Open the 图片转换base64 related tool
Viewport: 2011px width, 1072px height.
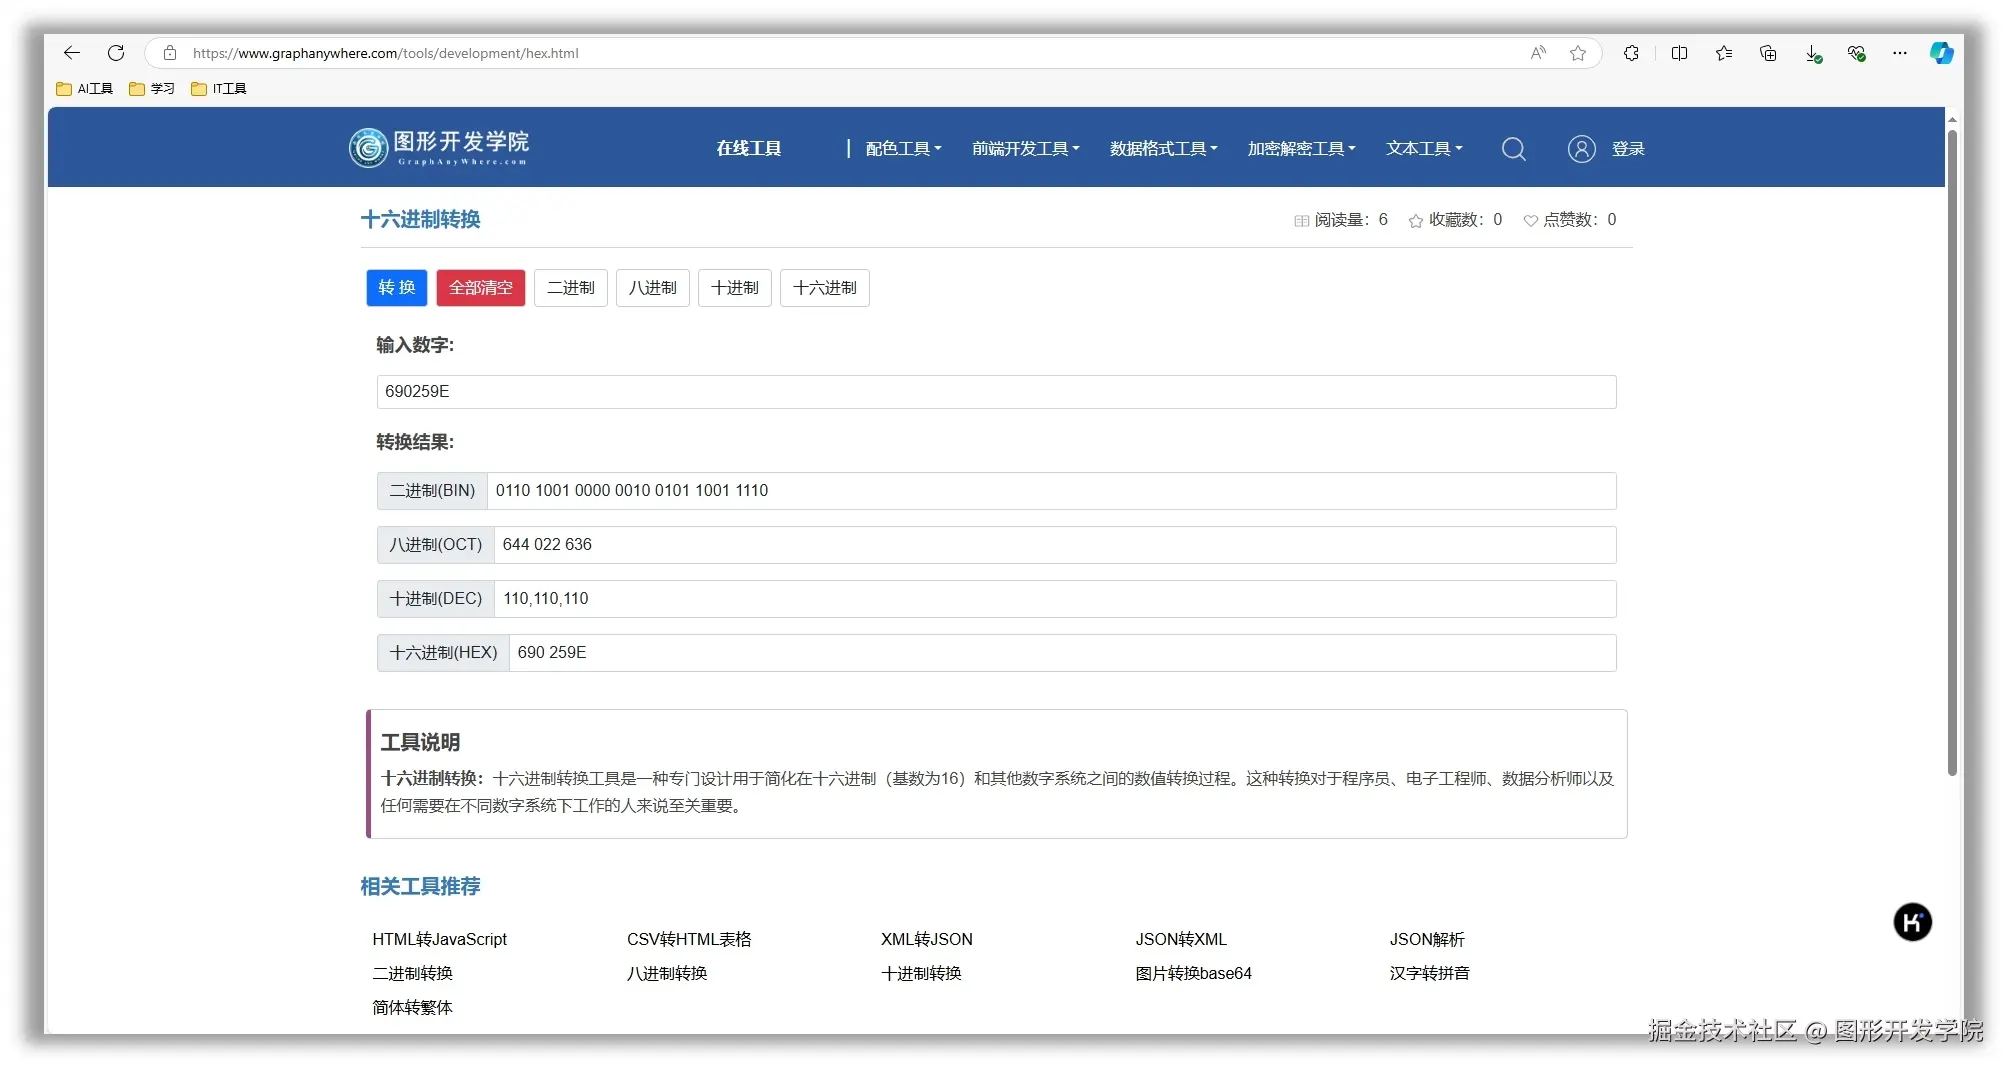[x=1194, y=973]
